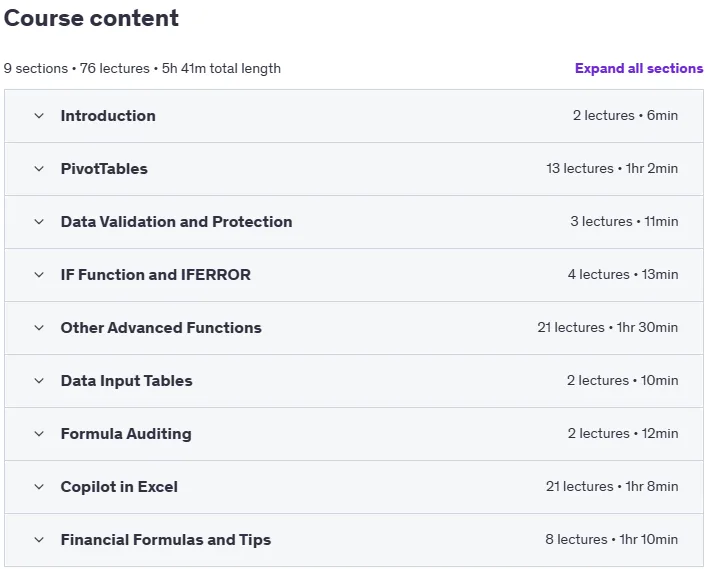Open the Copilot in Excel chevron
The image size is (709, 569).
[39, 487]
